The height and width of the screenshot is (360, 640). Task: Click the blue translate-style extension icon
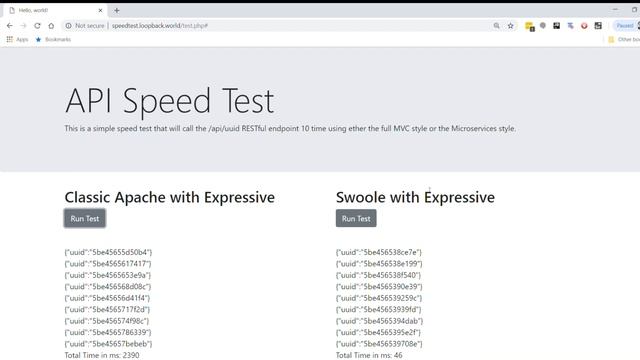tap(570, 26)
